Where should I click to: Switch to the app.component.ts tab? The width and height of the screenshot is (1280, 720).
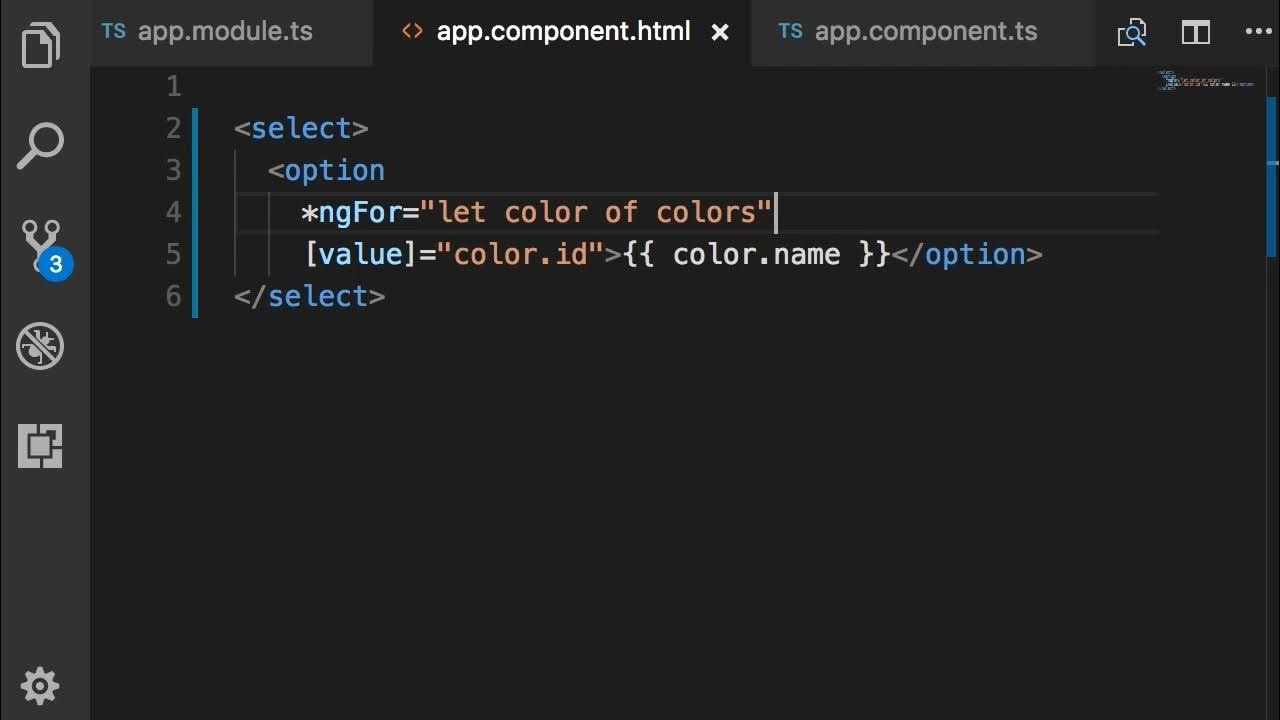(x=925, y=32)
